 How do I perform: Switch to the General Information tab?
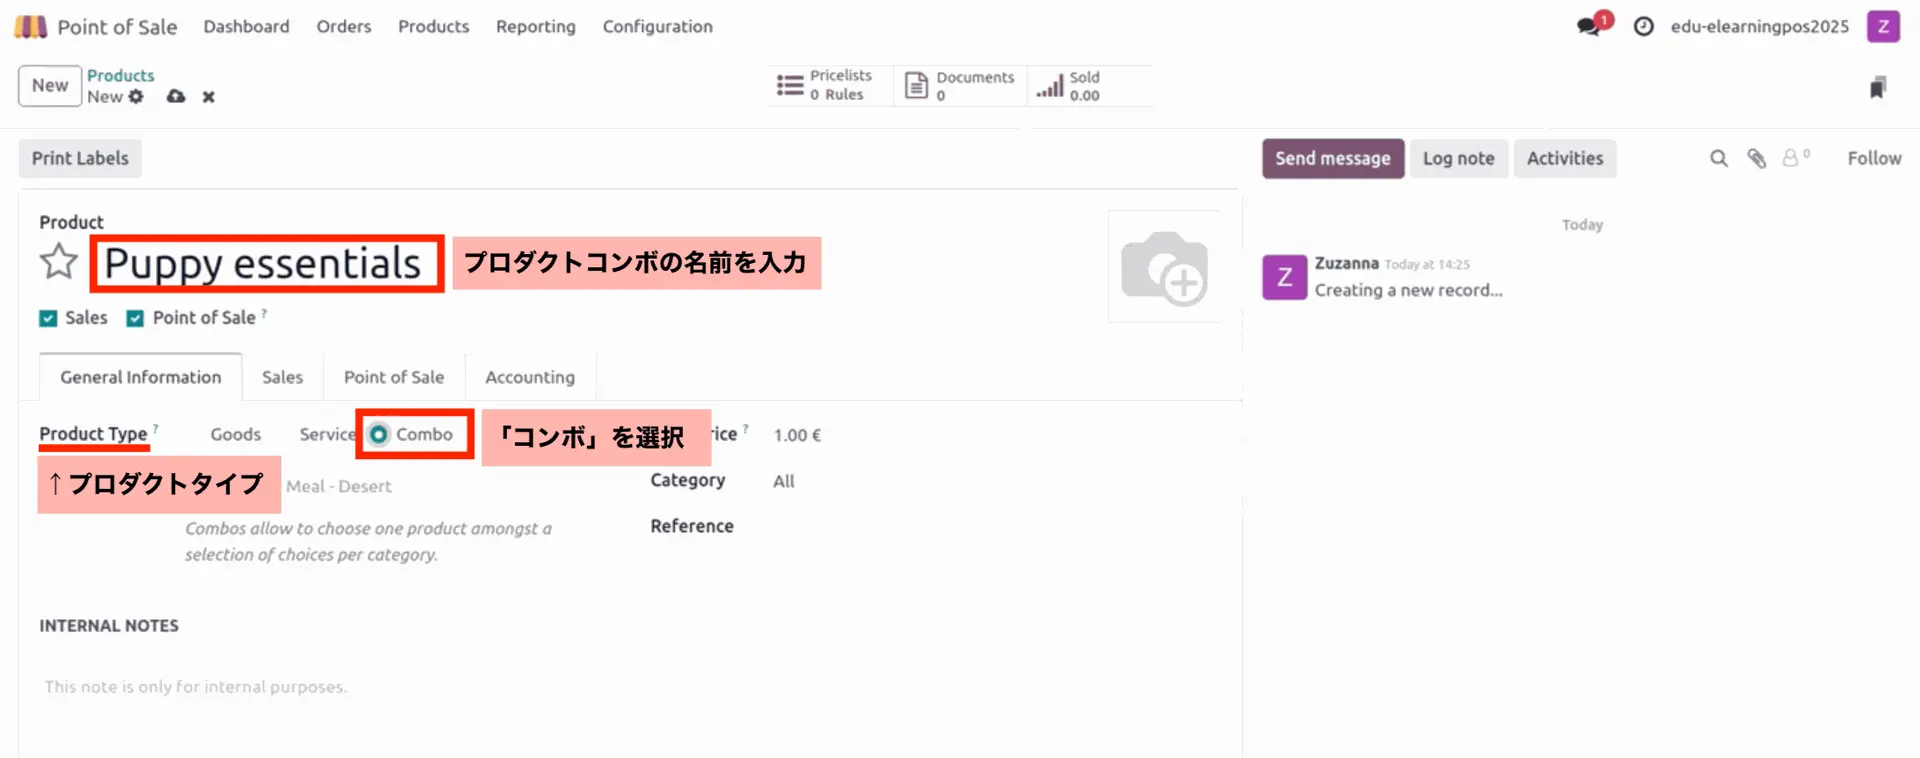141,377
